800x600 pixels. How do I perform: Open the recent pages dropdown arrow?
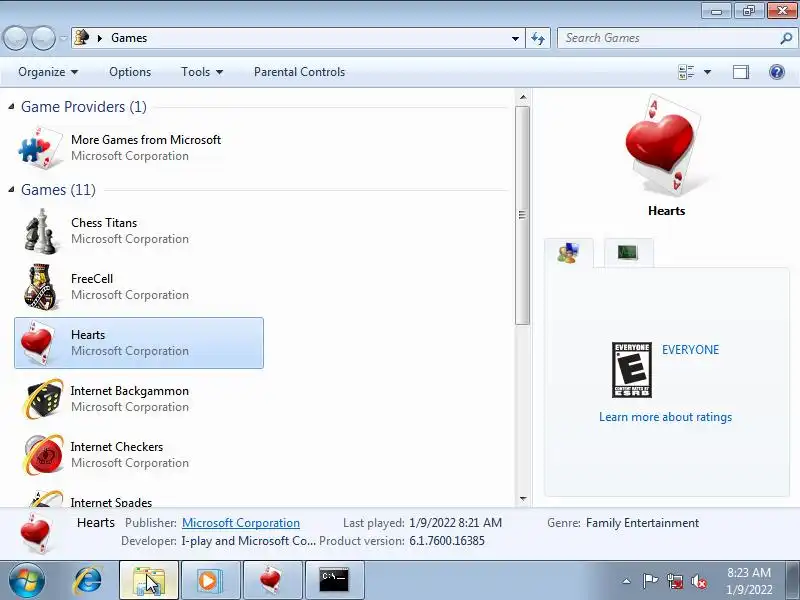point(63,38)
